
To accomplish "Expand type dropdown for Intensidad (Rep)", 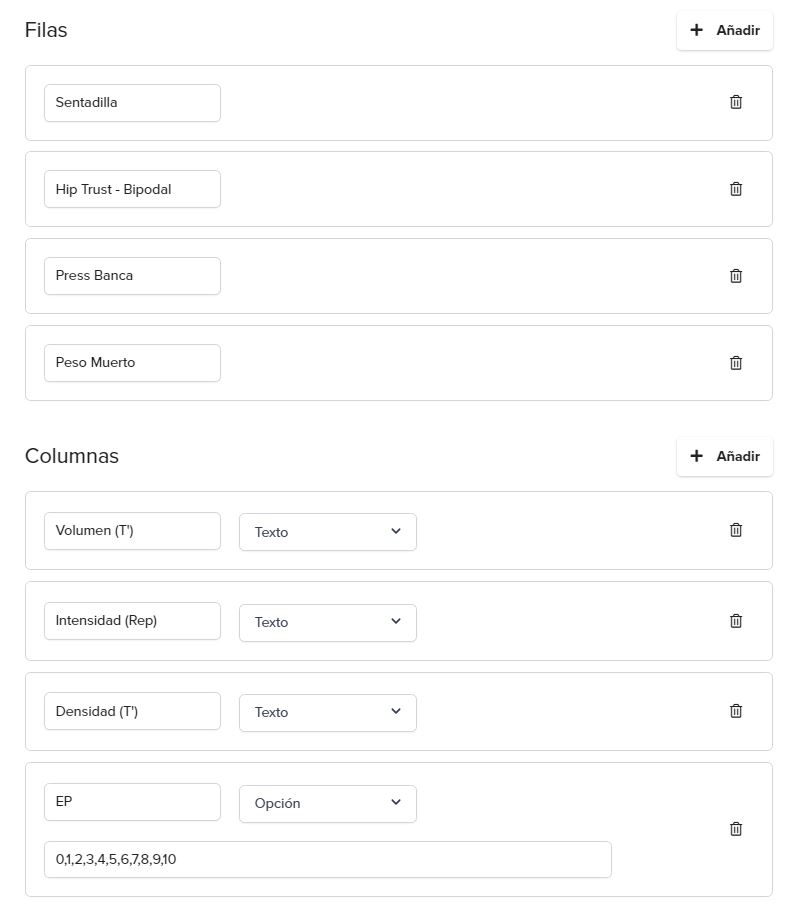I will tap(328, 623).
